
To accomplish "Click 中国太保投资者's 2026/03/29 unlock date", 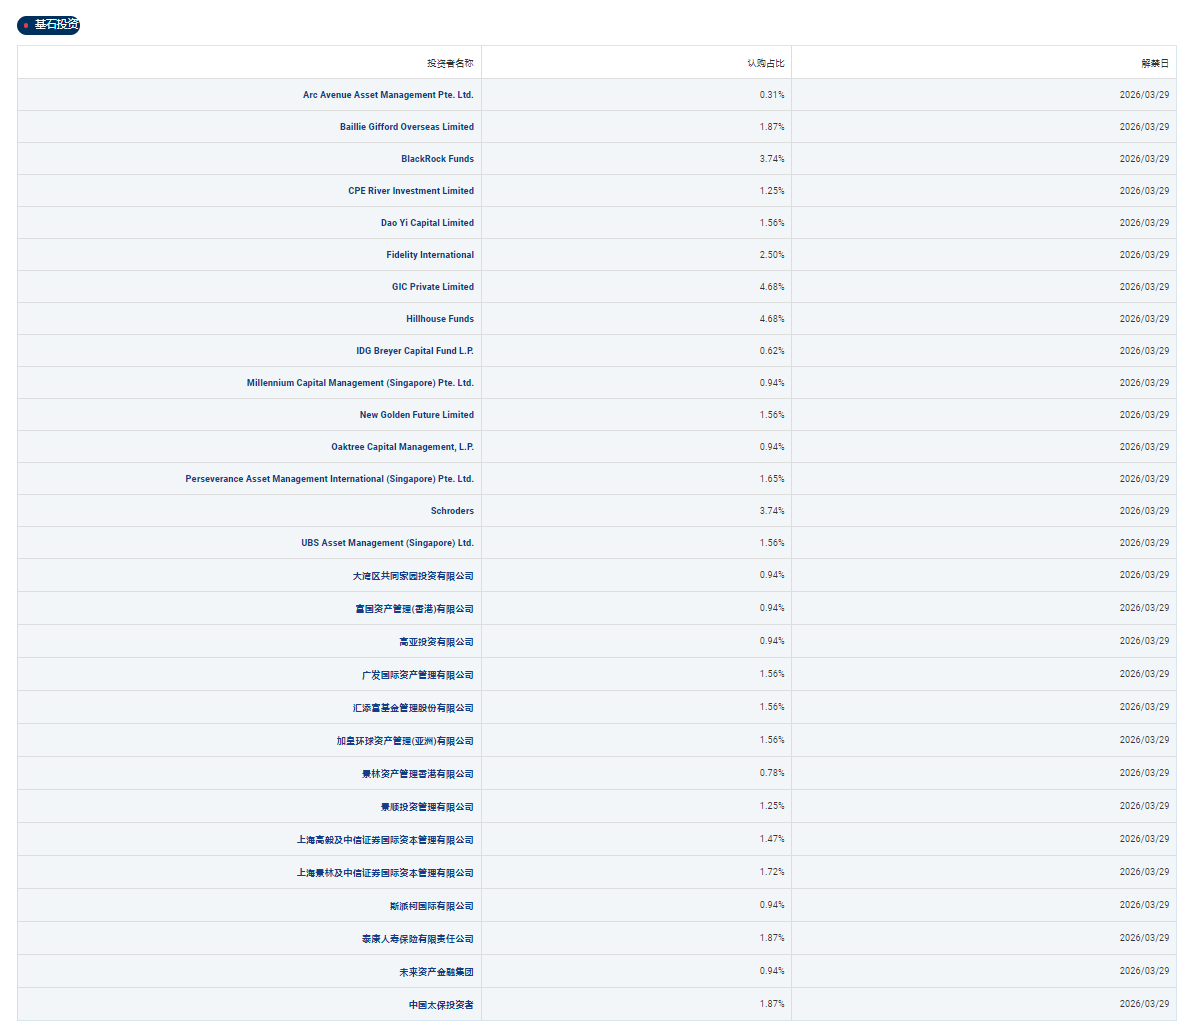I will pos(1144,1004).
